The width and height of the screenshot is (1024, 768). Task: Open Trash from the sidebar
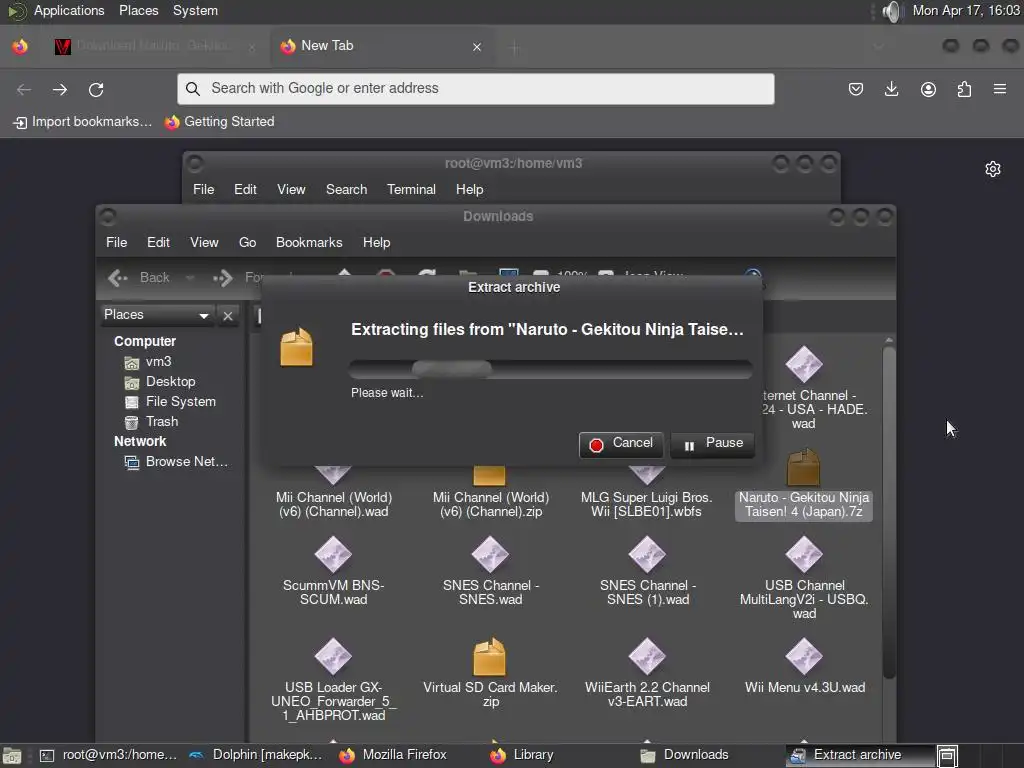tap(152, 422)
